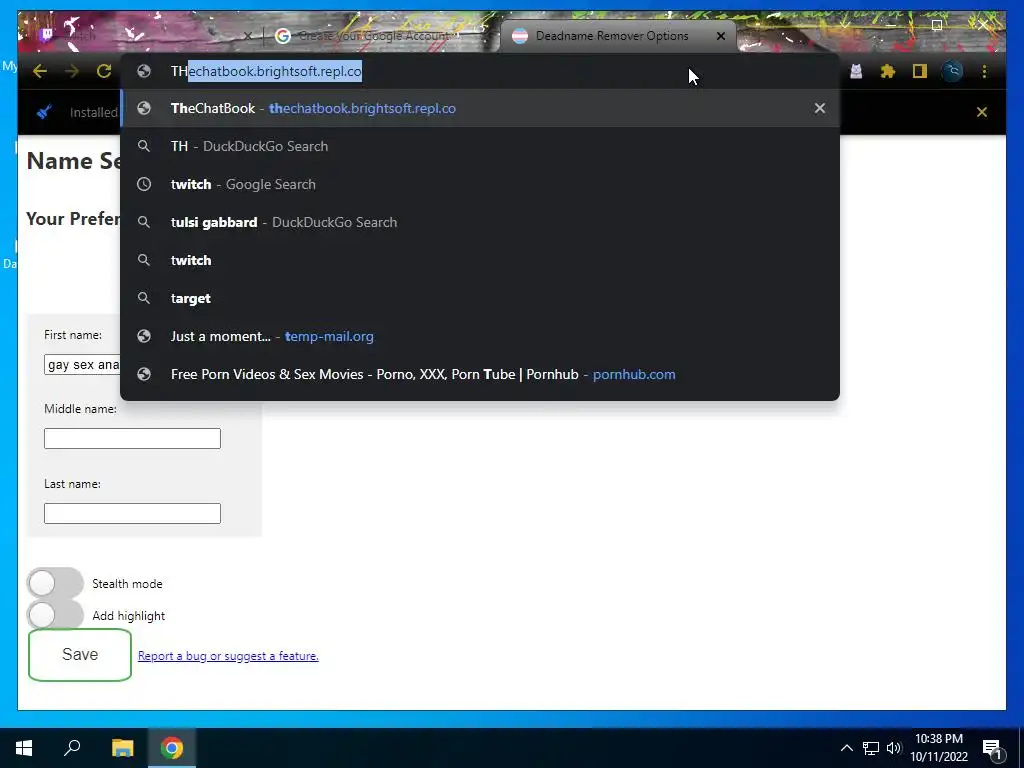
Task: Open Windows taskbar search
Action: 72,748
